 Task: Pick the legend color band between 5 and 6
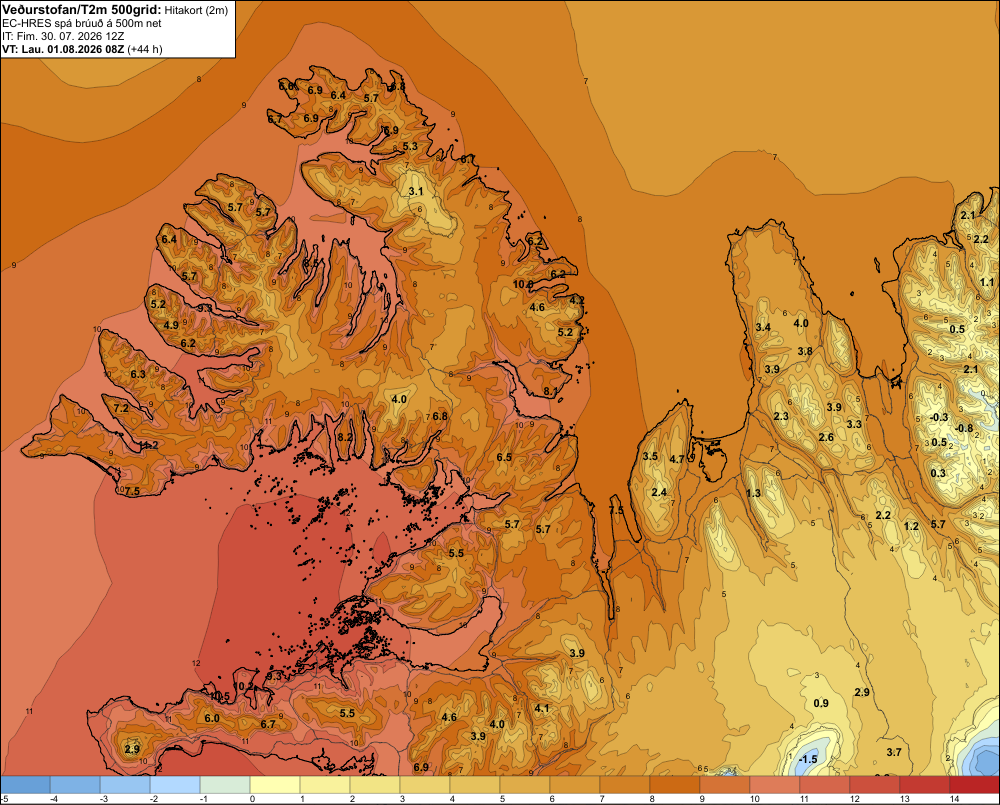pyautogui.click(x=525, y=785)
